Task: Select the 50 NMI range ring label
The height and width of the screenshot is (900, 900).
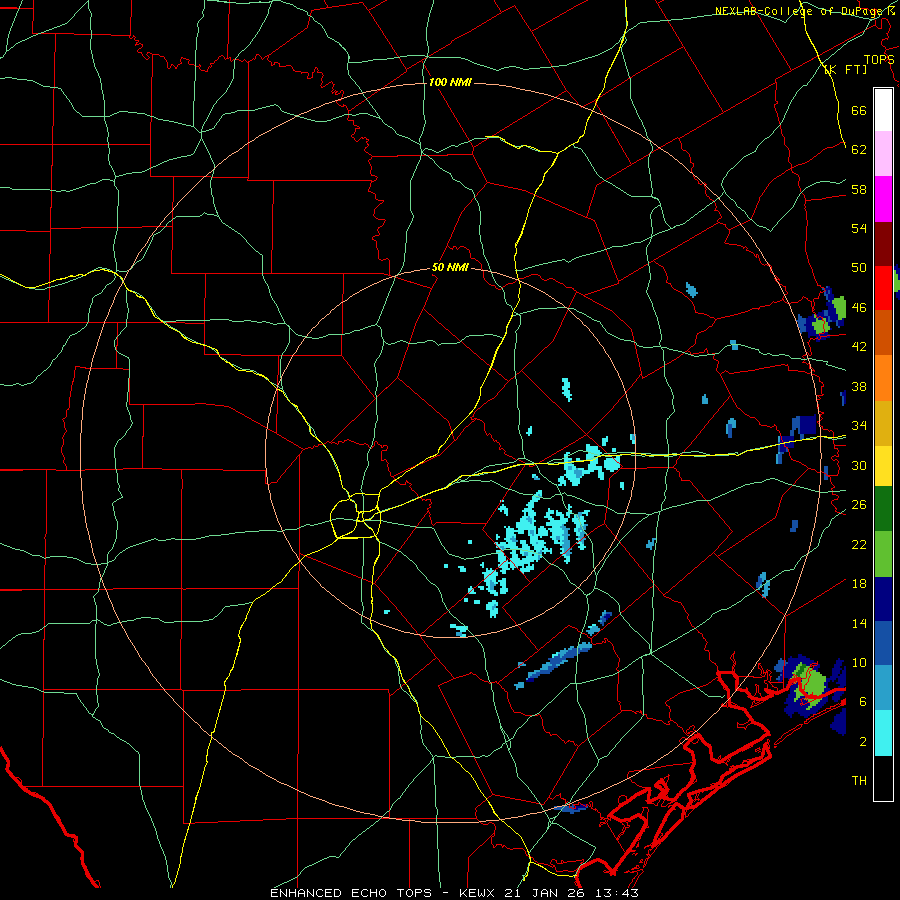Action: tap(450, 267)
